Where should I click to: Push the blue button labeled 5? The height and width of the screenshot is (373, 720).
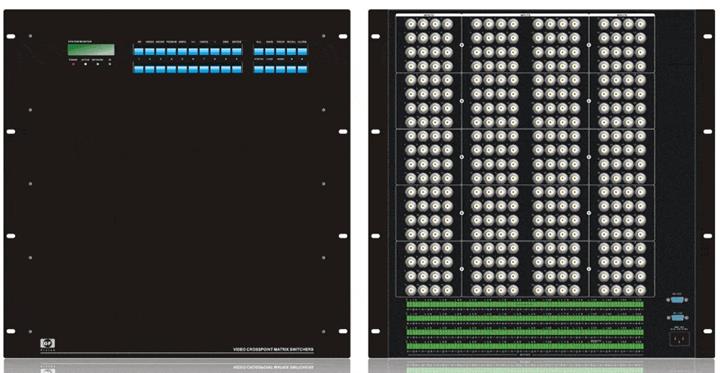tap(182, 69)
